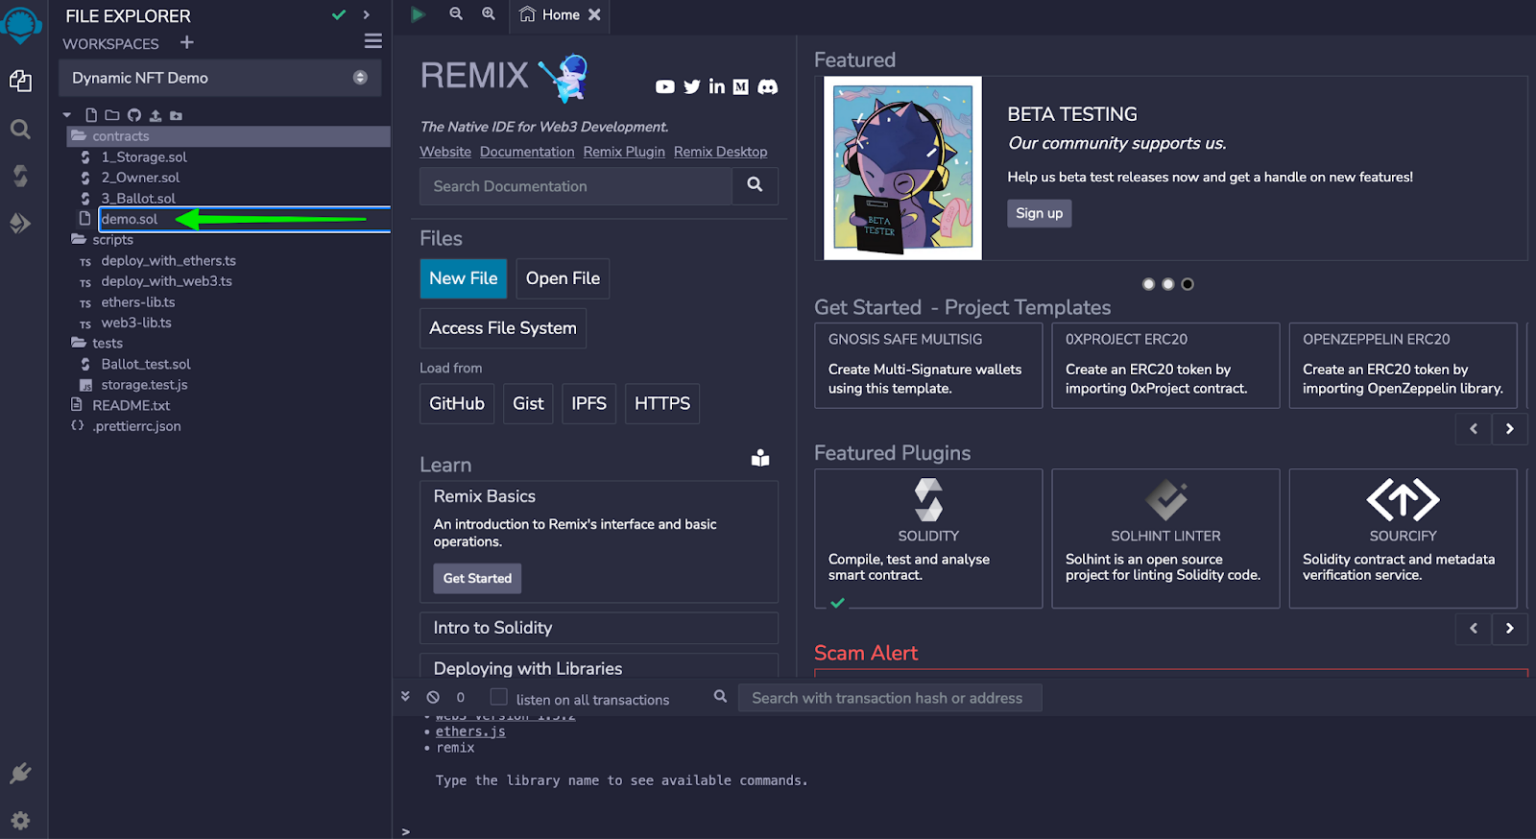Open Remix settings via the gear icon

(x=21, y=819)
